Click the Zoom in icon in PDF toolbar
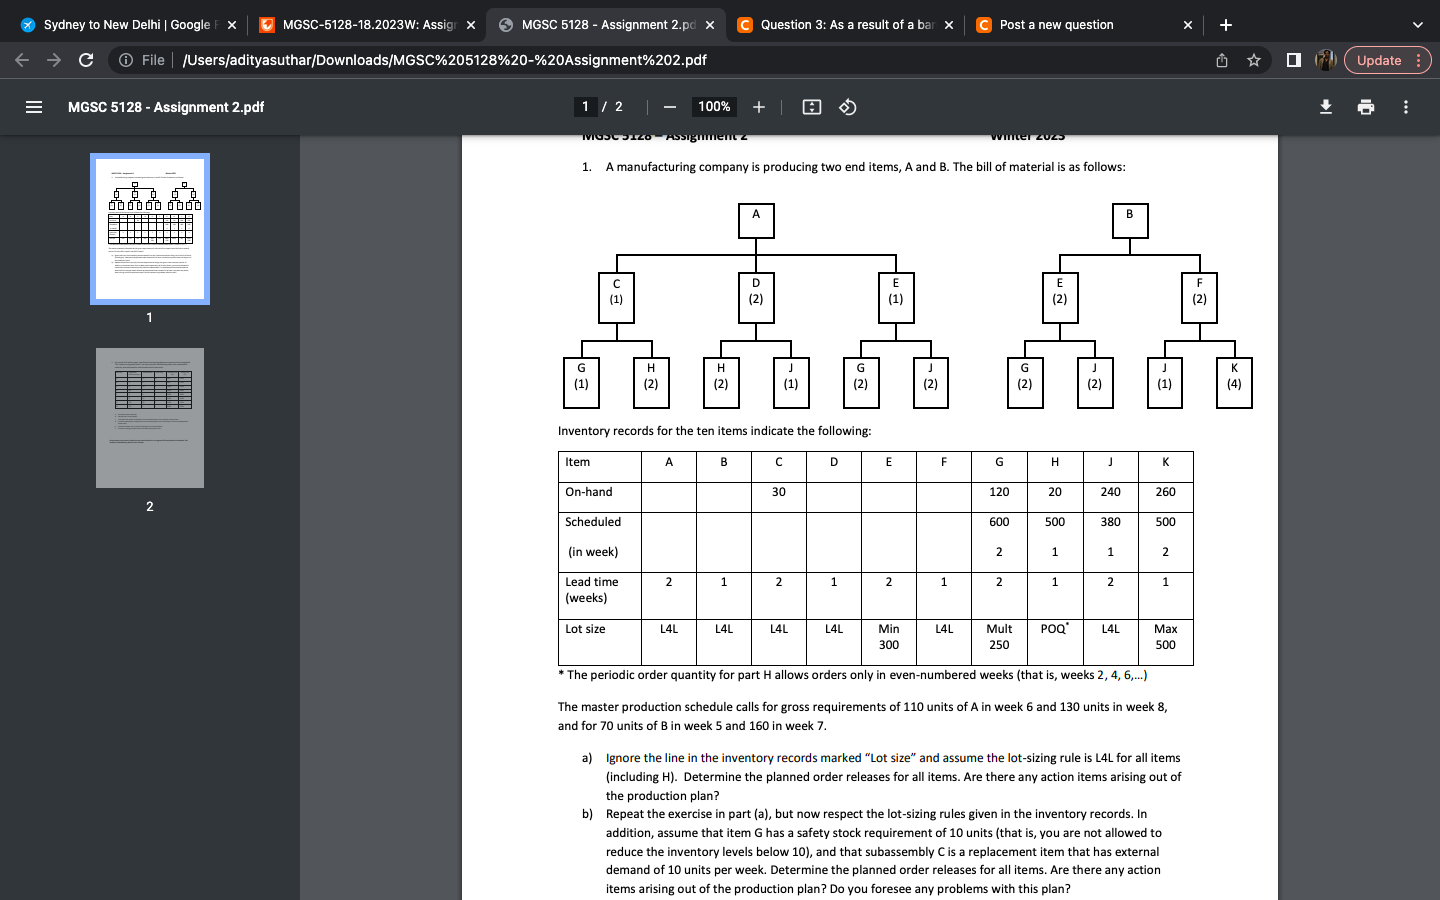This screenshot has height=900, width=1440. 759,107
